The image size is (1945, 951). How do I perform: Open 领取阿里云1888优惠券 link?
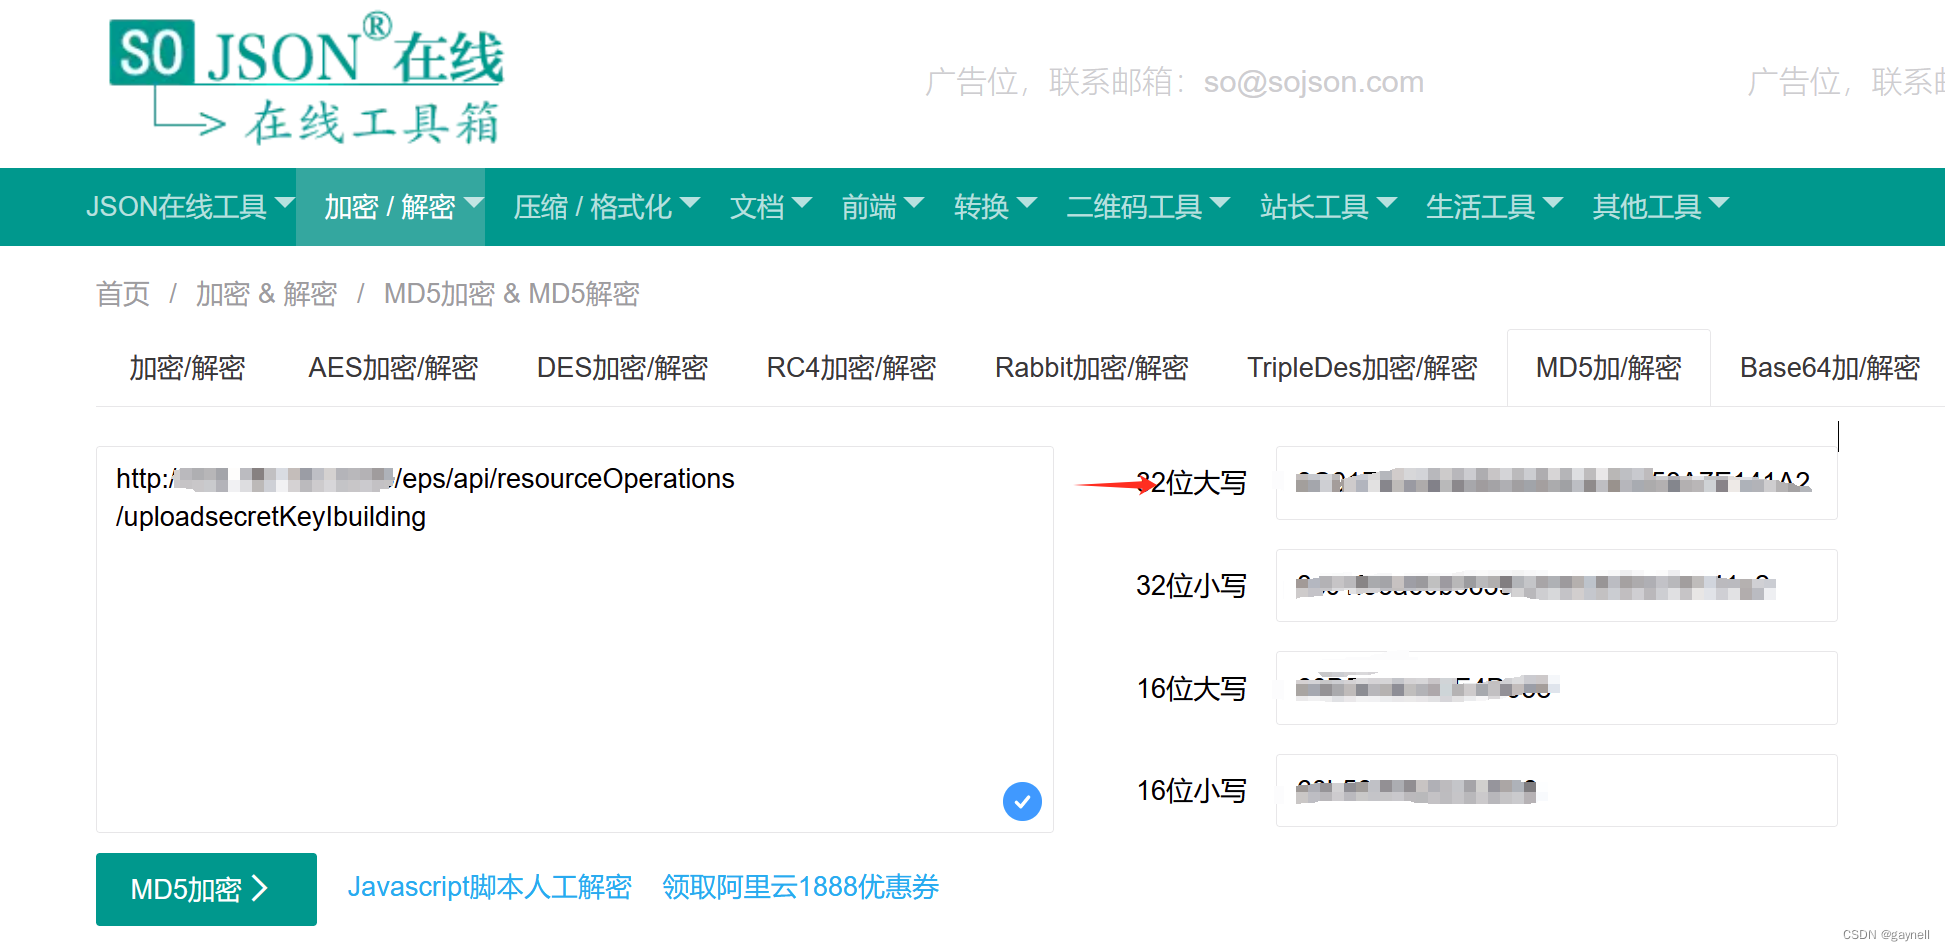801,887
